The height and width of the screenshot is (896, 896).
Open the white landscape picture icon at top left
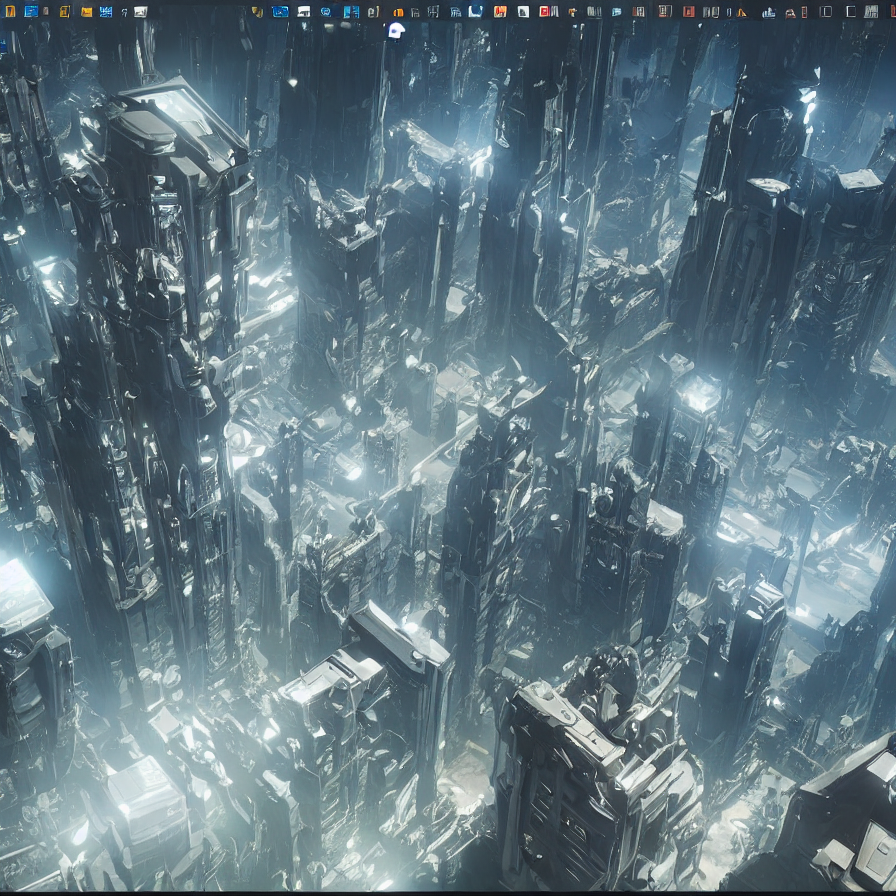141,12
